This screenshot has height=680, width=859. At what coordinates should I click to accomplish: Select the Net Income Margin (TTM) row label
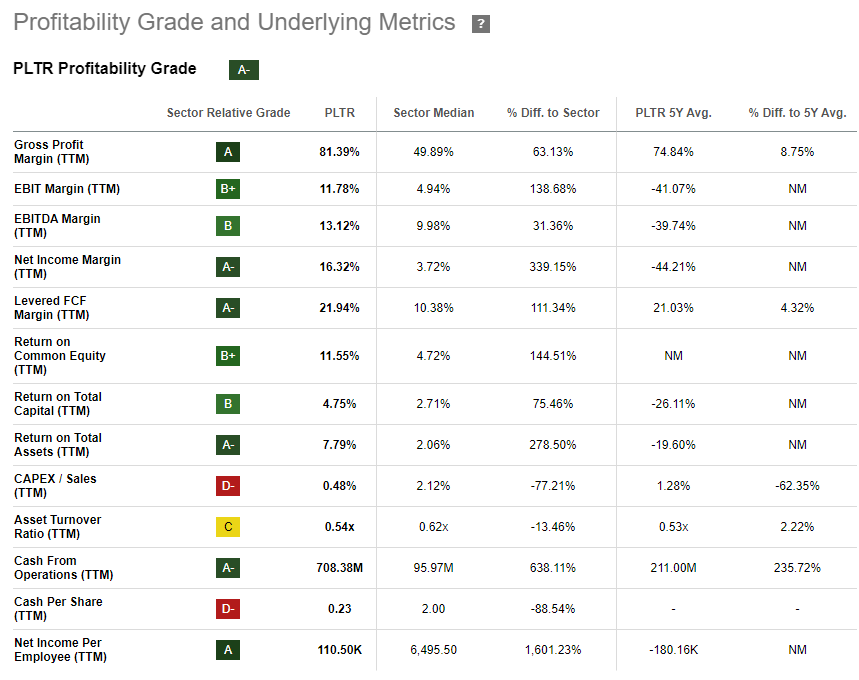(x=67, y=267)
